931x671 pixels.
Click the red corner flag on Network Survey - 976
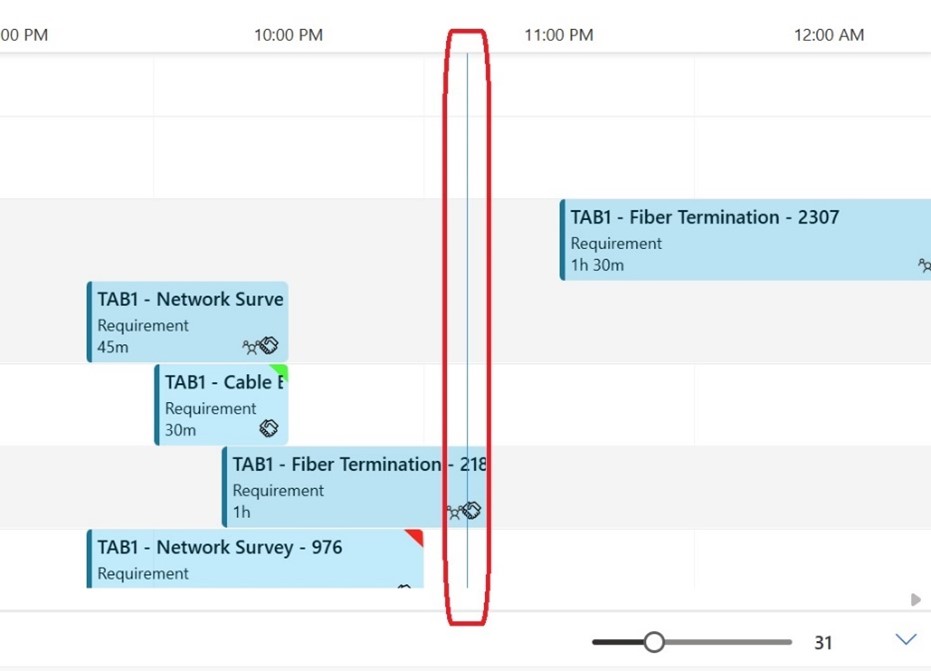pyautogui.click(x=415, y=537)
